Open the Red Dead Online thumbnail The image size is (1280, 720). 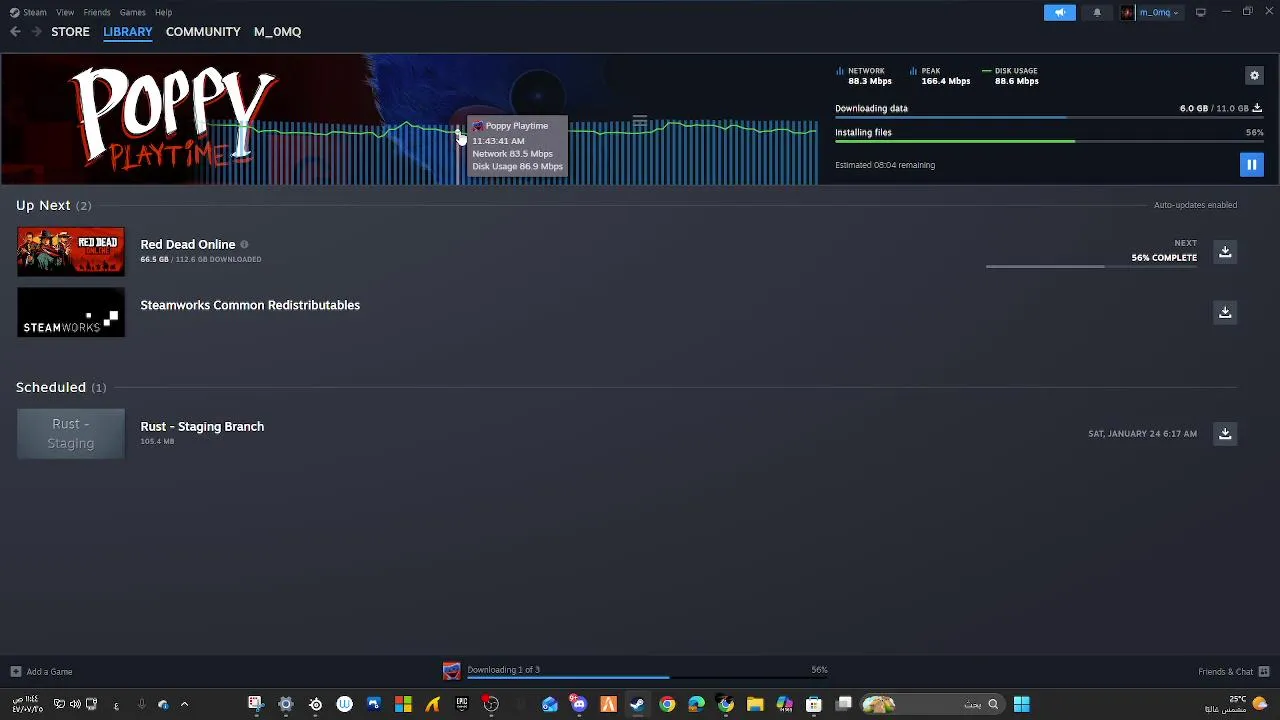pos(71,252)
